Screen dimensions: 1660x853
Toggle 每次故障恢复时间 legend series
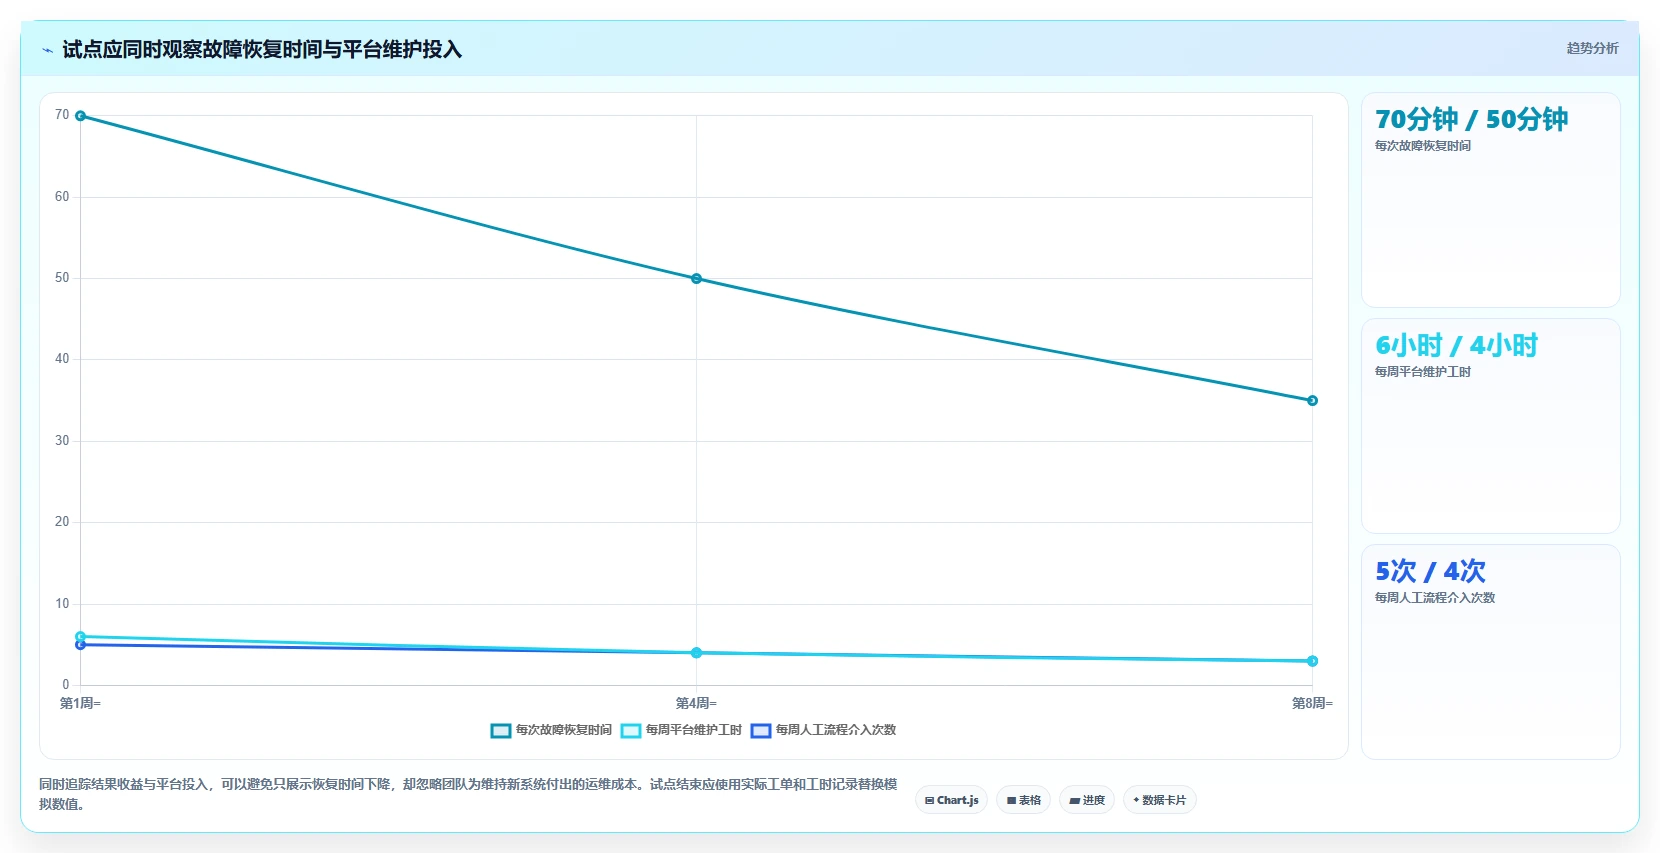click(x=551, y=730)
